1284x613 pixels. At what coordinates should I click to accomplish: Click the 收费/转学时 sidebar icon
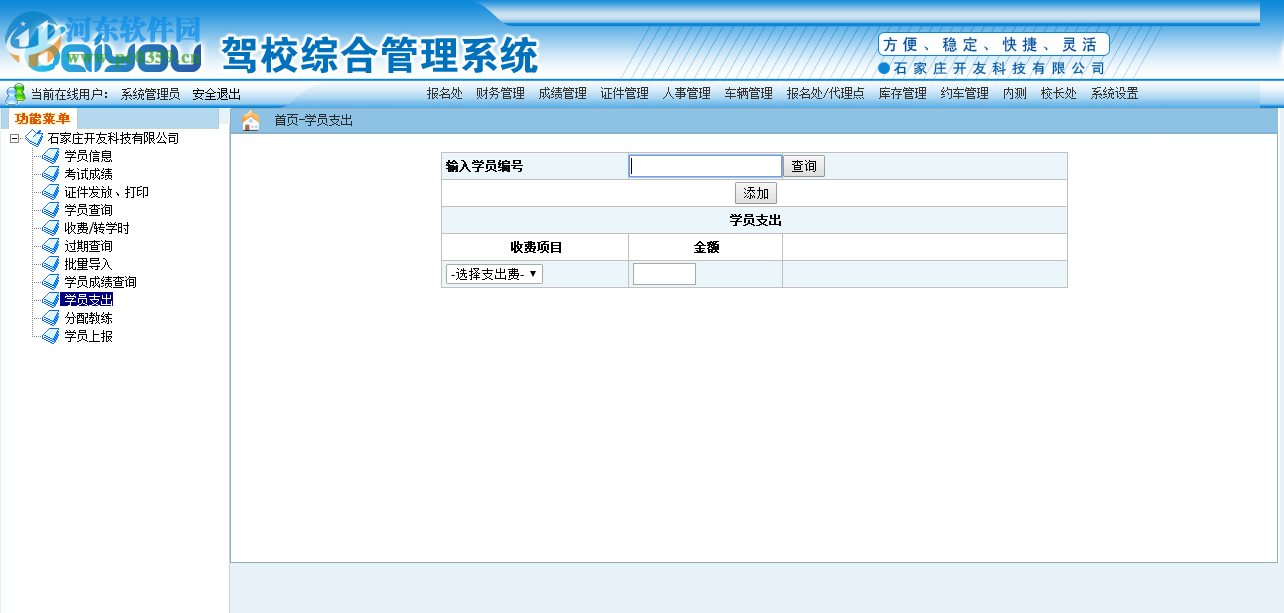click(x=50, y=228)
